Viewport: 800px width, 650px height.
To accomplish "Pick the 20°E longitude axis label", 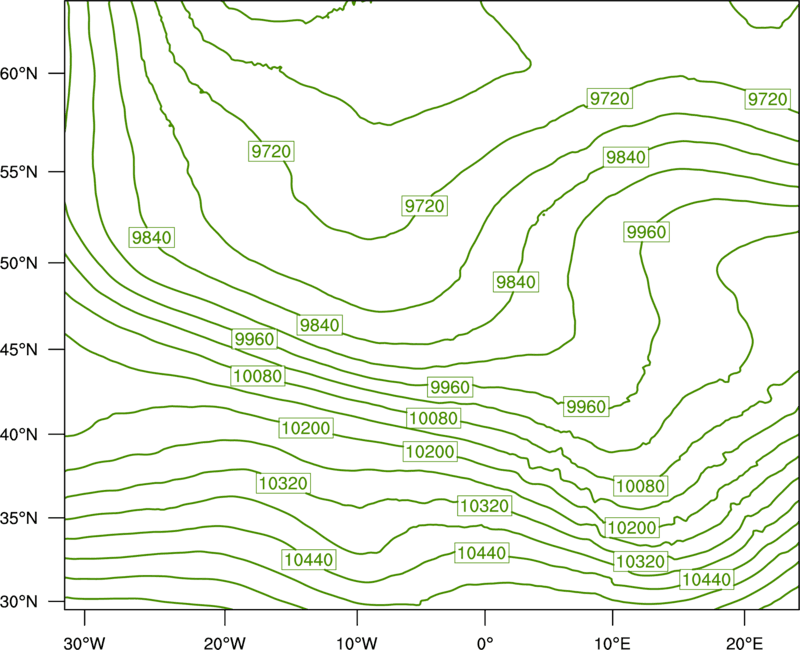I will pos(744,643).
